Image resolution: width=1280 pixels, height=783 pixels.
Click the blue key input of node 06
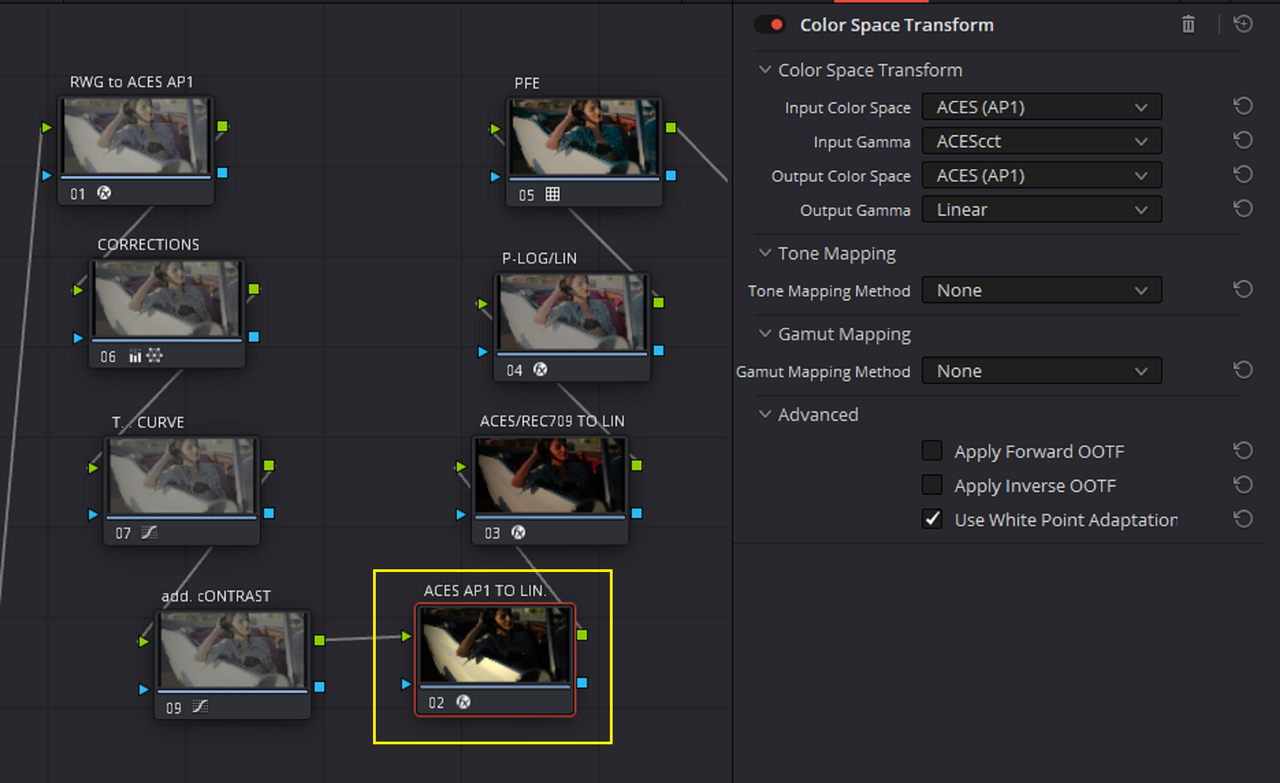pos(78,338)
